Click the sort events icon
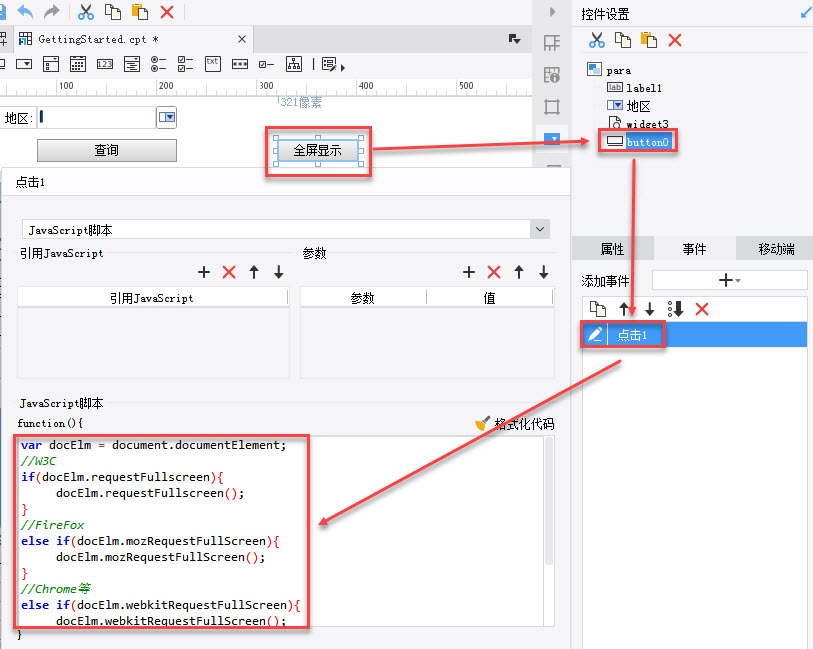813x649 pixels. tap(676, 309)
